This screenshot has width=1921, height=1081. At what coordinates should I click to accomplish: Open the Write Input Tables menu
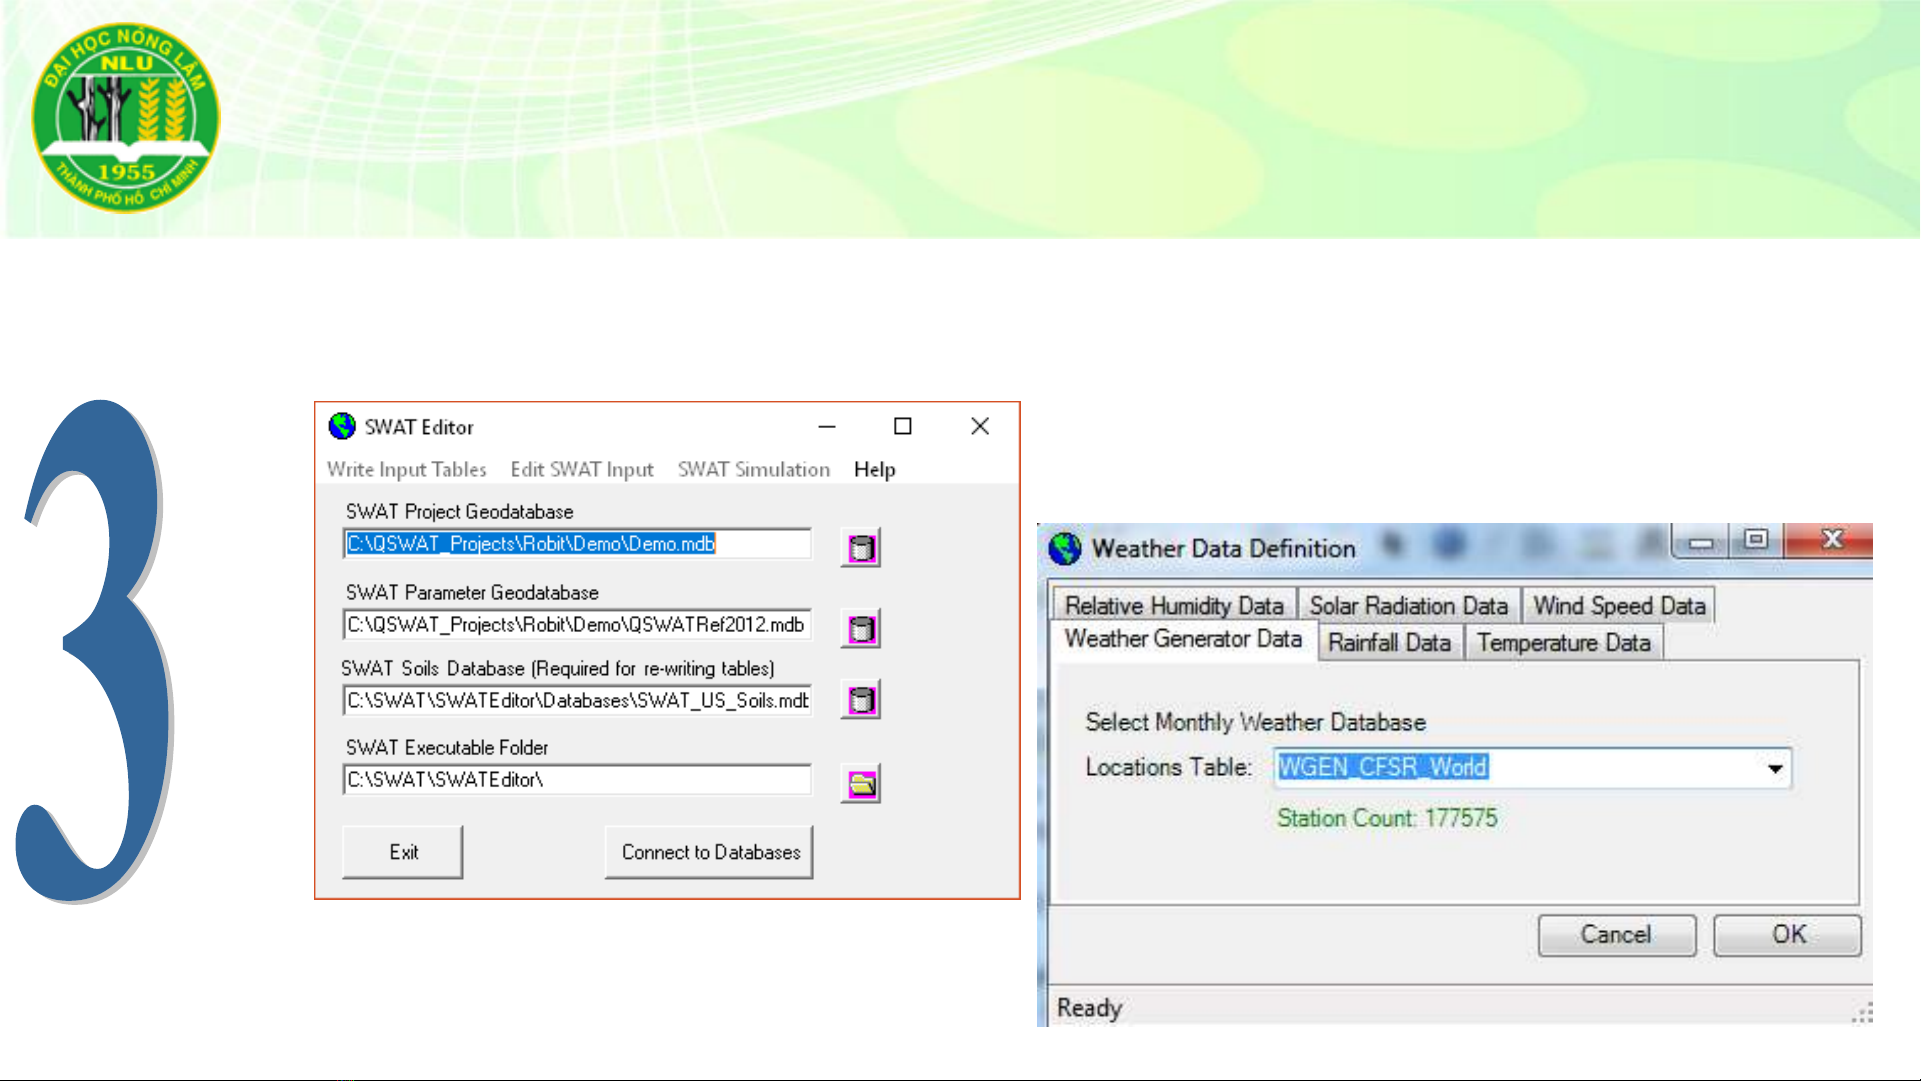(x=406, y=469)
